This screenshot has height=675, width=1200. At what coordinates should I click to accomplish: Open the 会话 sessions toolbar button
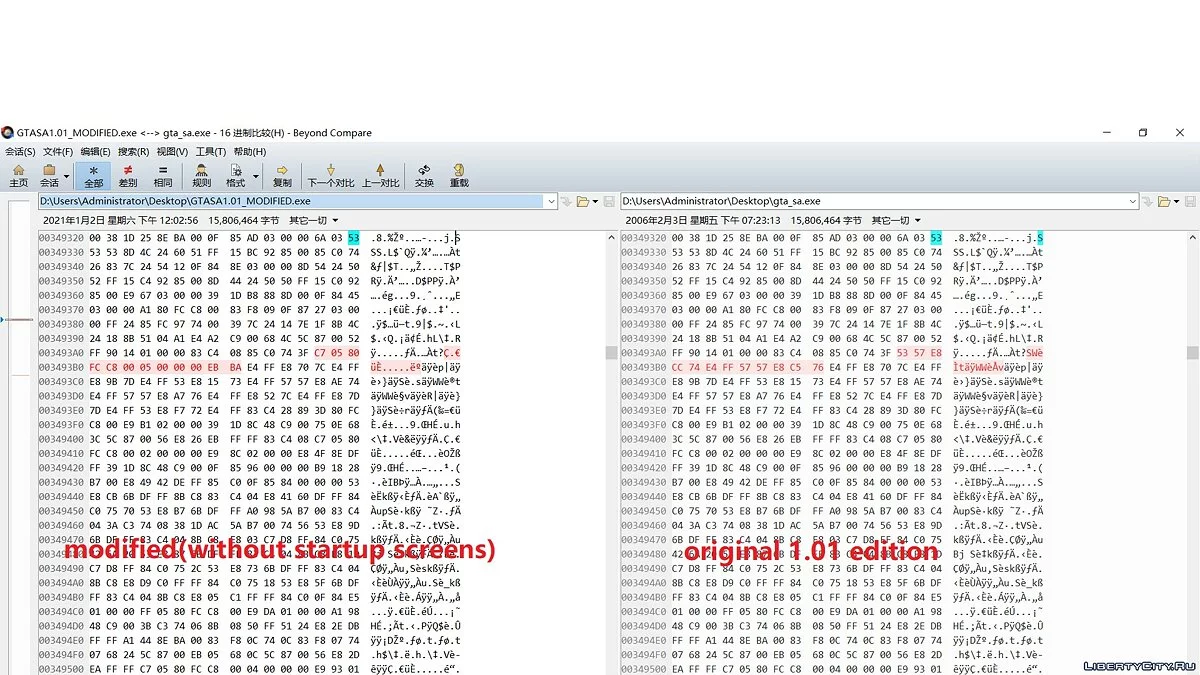tap(49, 175)
